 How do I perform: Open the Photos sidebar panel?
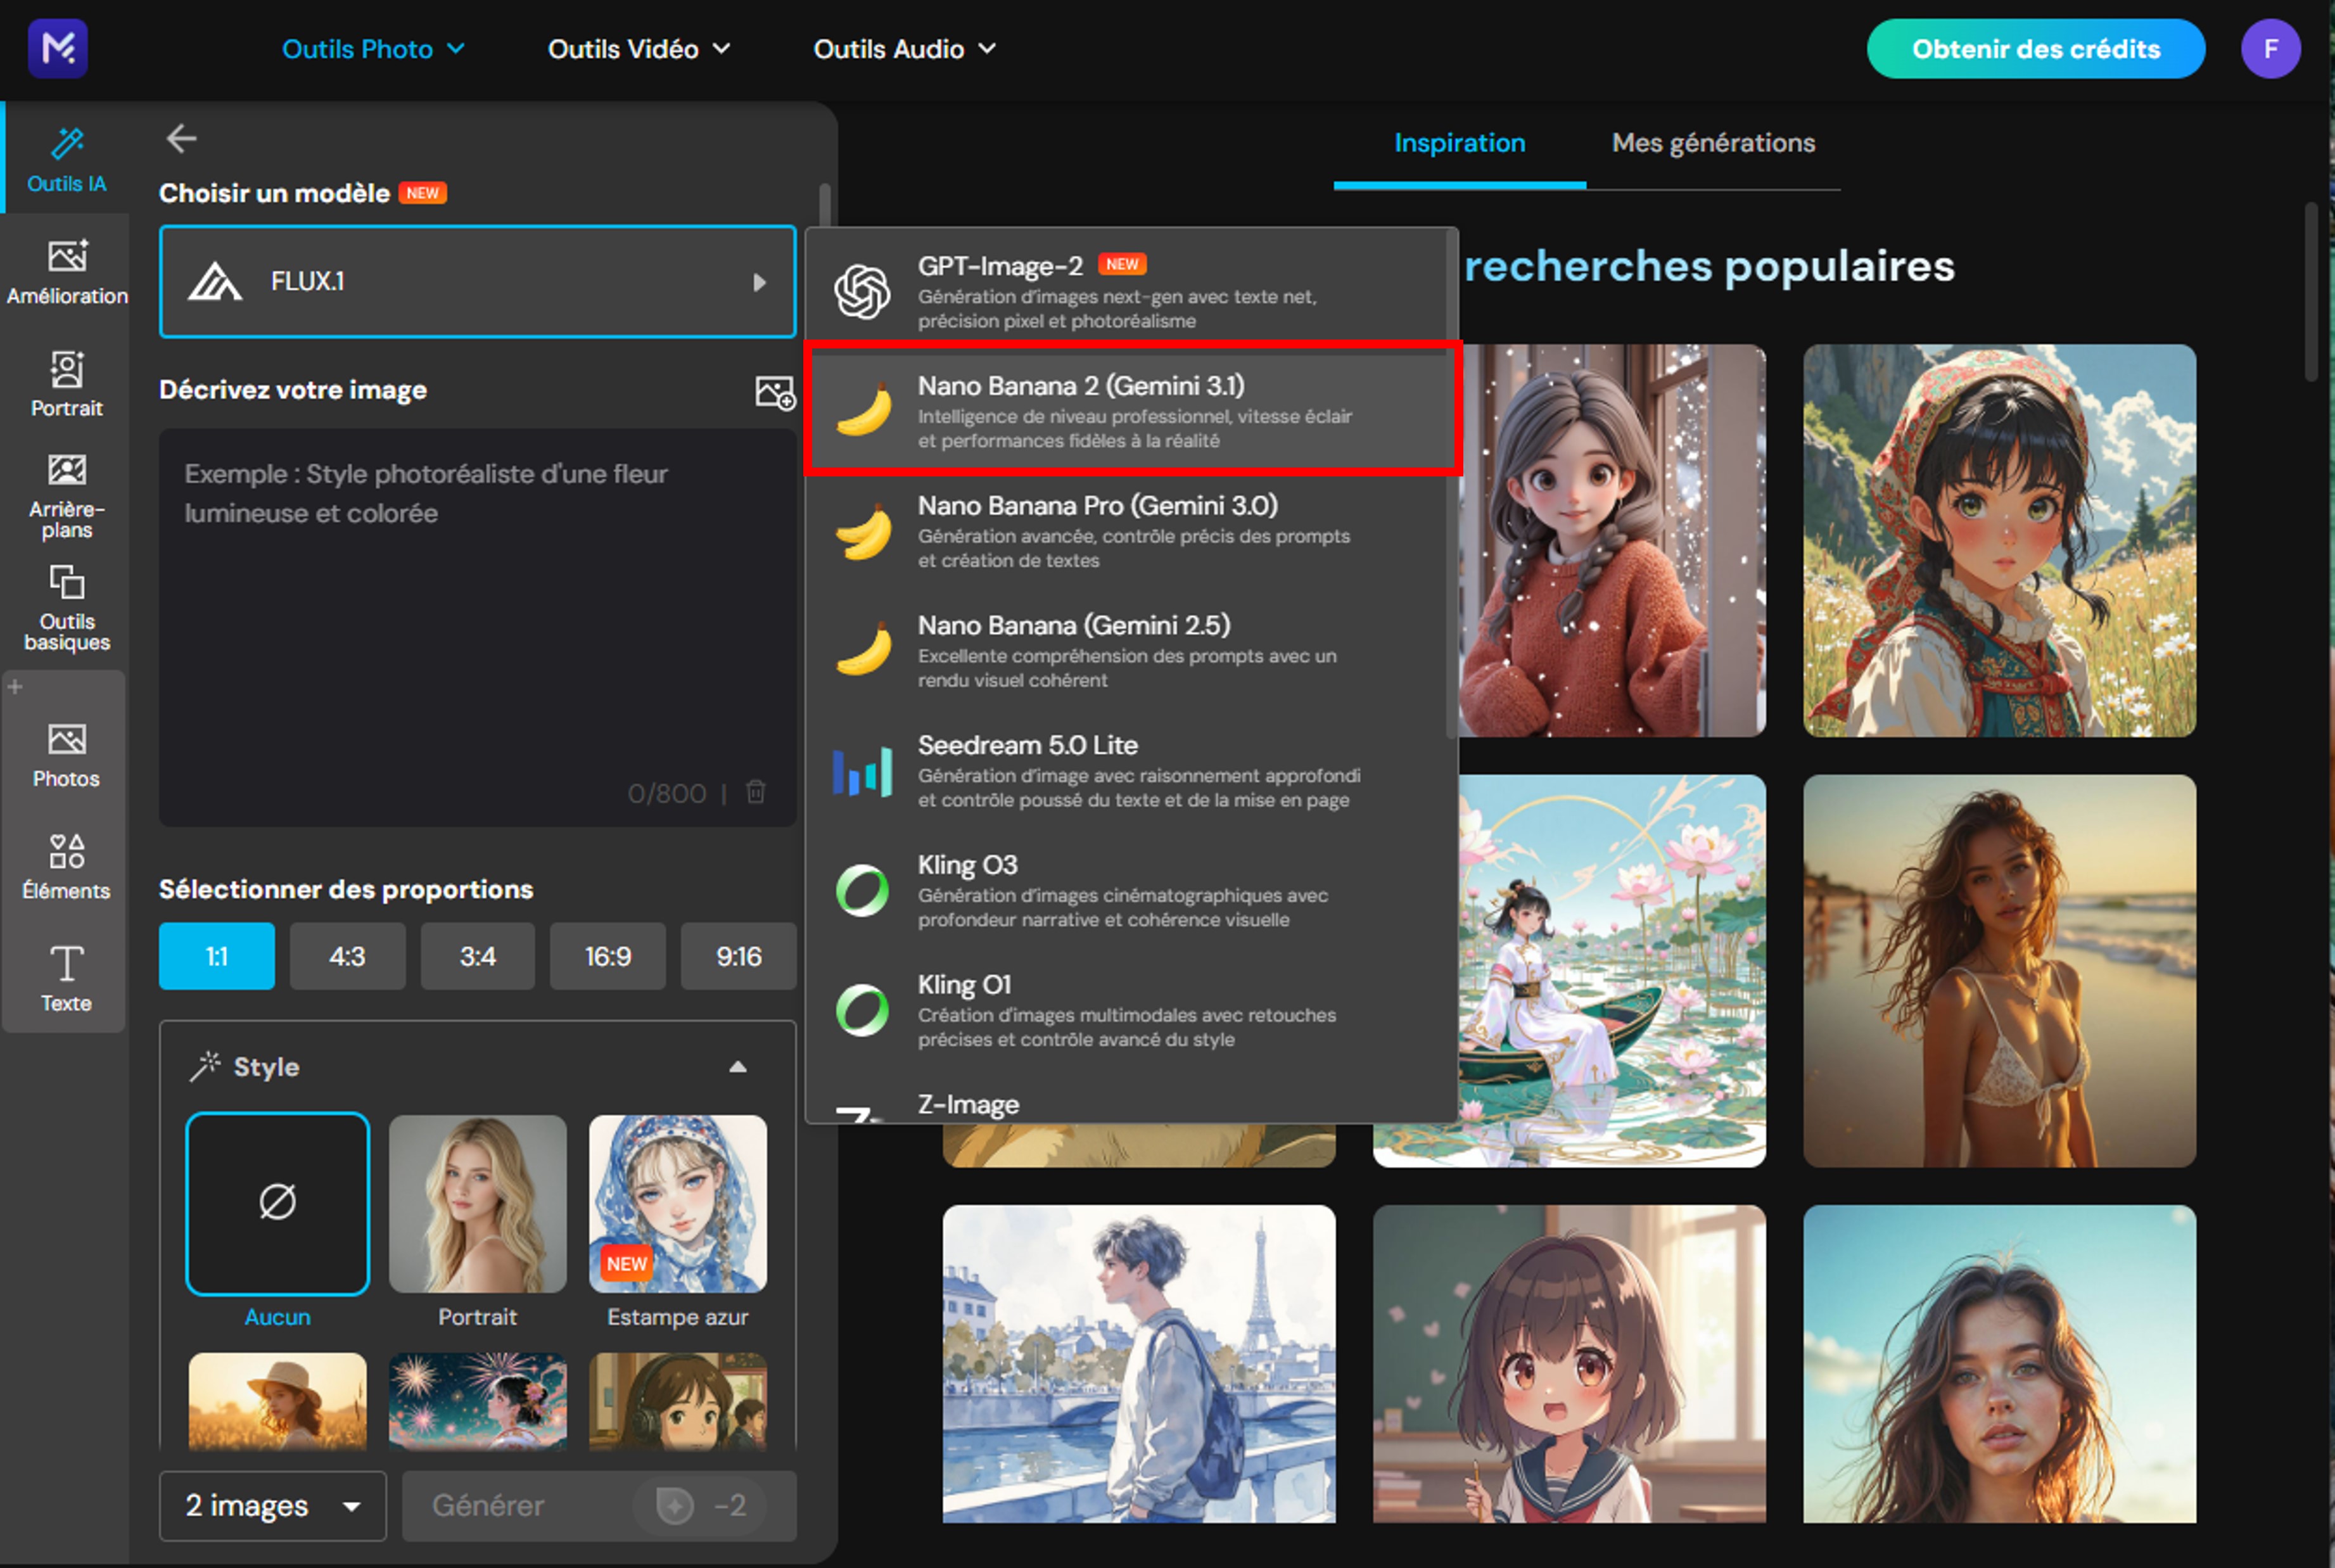[66, 756]
